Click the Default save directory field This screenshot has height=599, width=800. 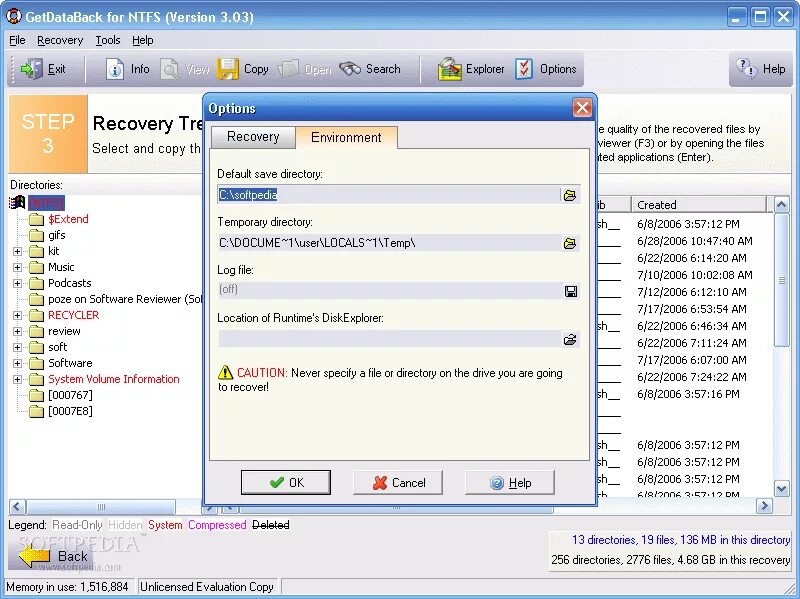(389, 195)
